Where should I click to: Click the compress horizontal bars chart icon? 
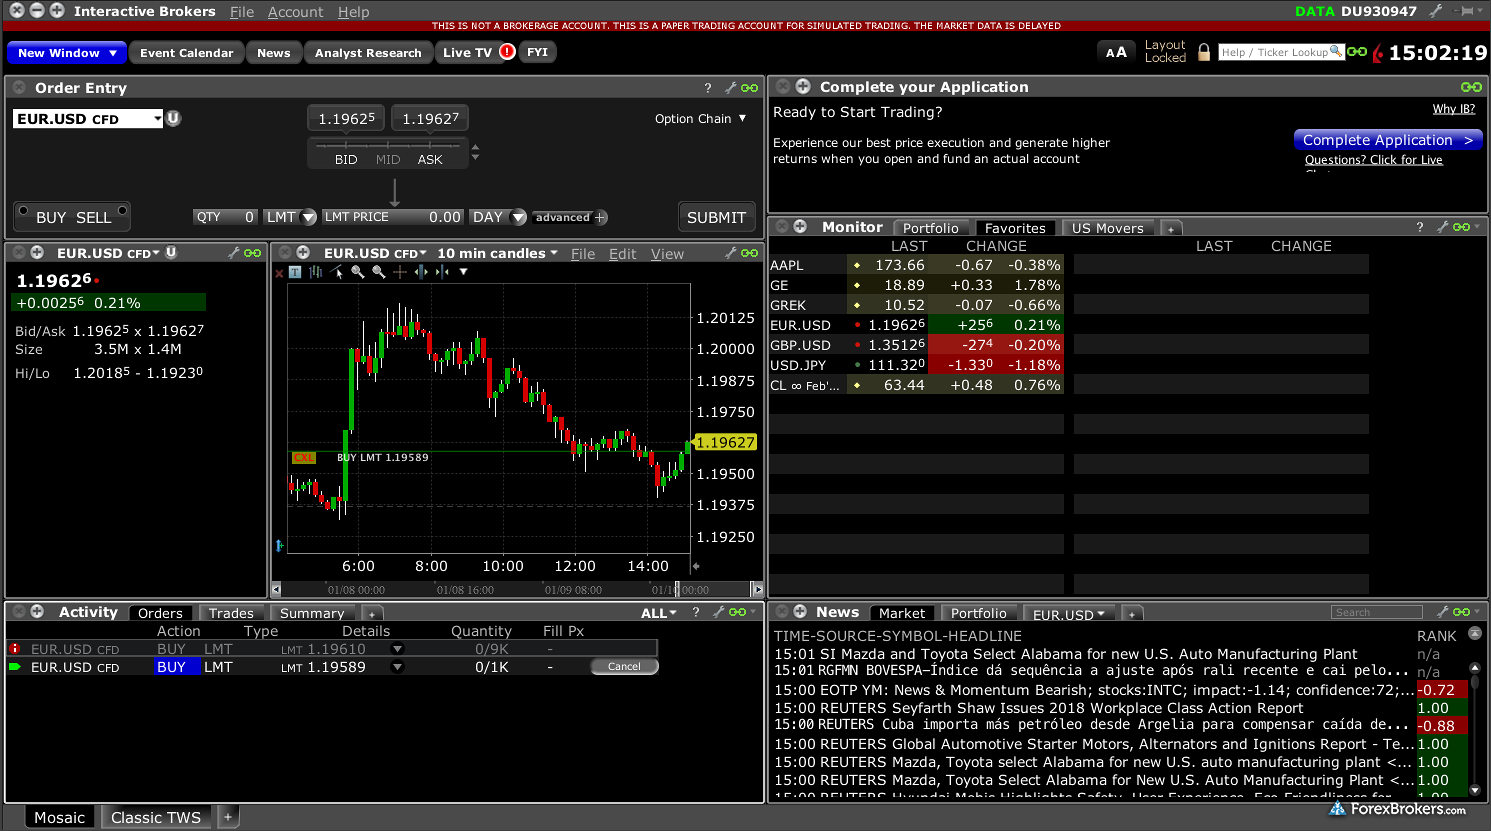click(441, 272)
